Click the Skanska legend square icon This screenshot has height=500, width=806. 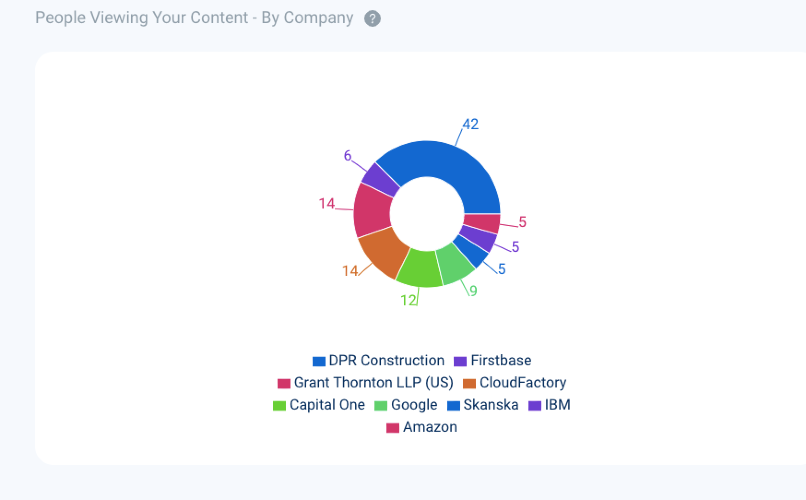[x=454, y=406]
